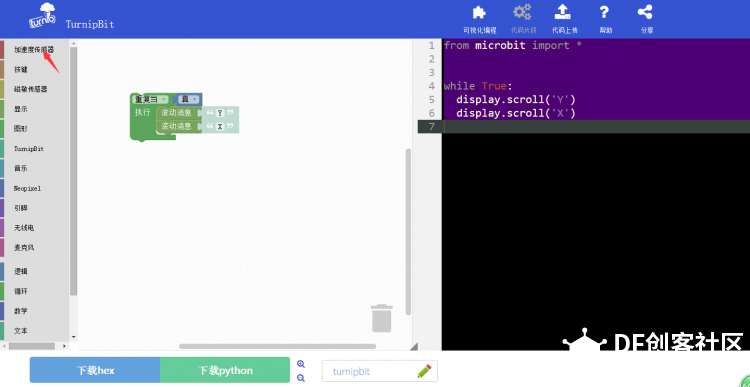
Task: Click the 执行 label on loop block
Action: (x=142, y=112)
